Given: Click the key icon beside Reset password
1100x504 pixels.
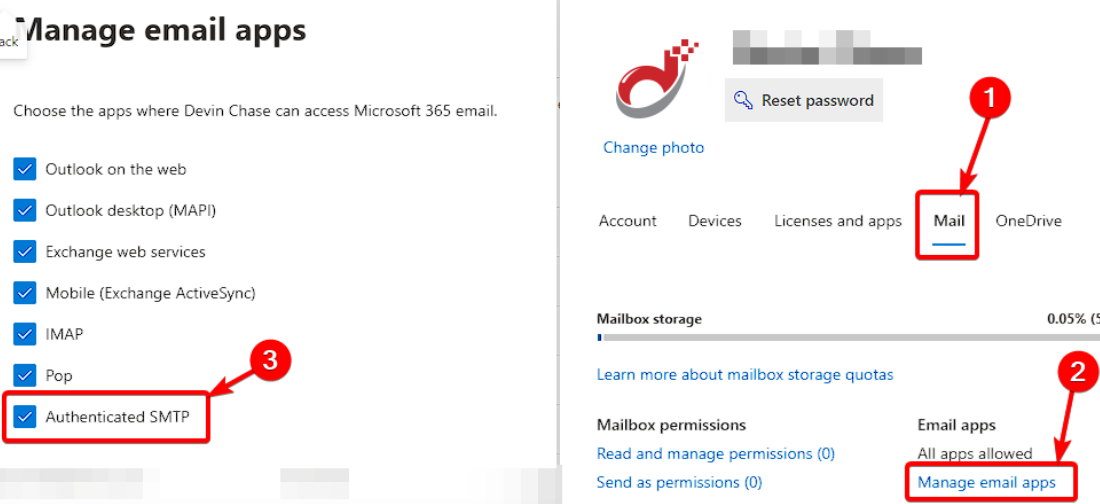Looking at the screenshot, I should pos(743,100).
